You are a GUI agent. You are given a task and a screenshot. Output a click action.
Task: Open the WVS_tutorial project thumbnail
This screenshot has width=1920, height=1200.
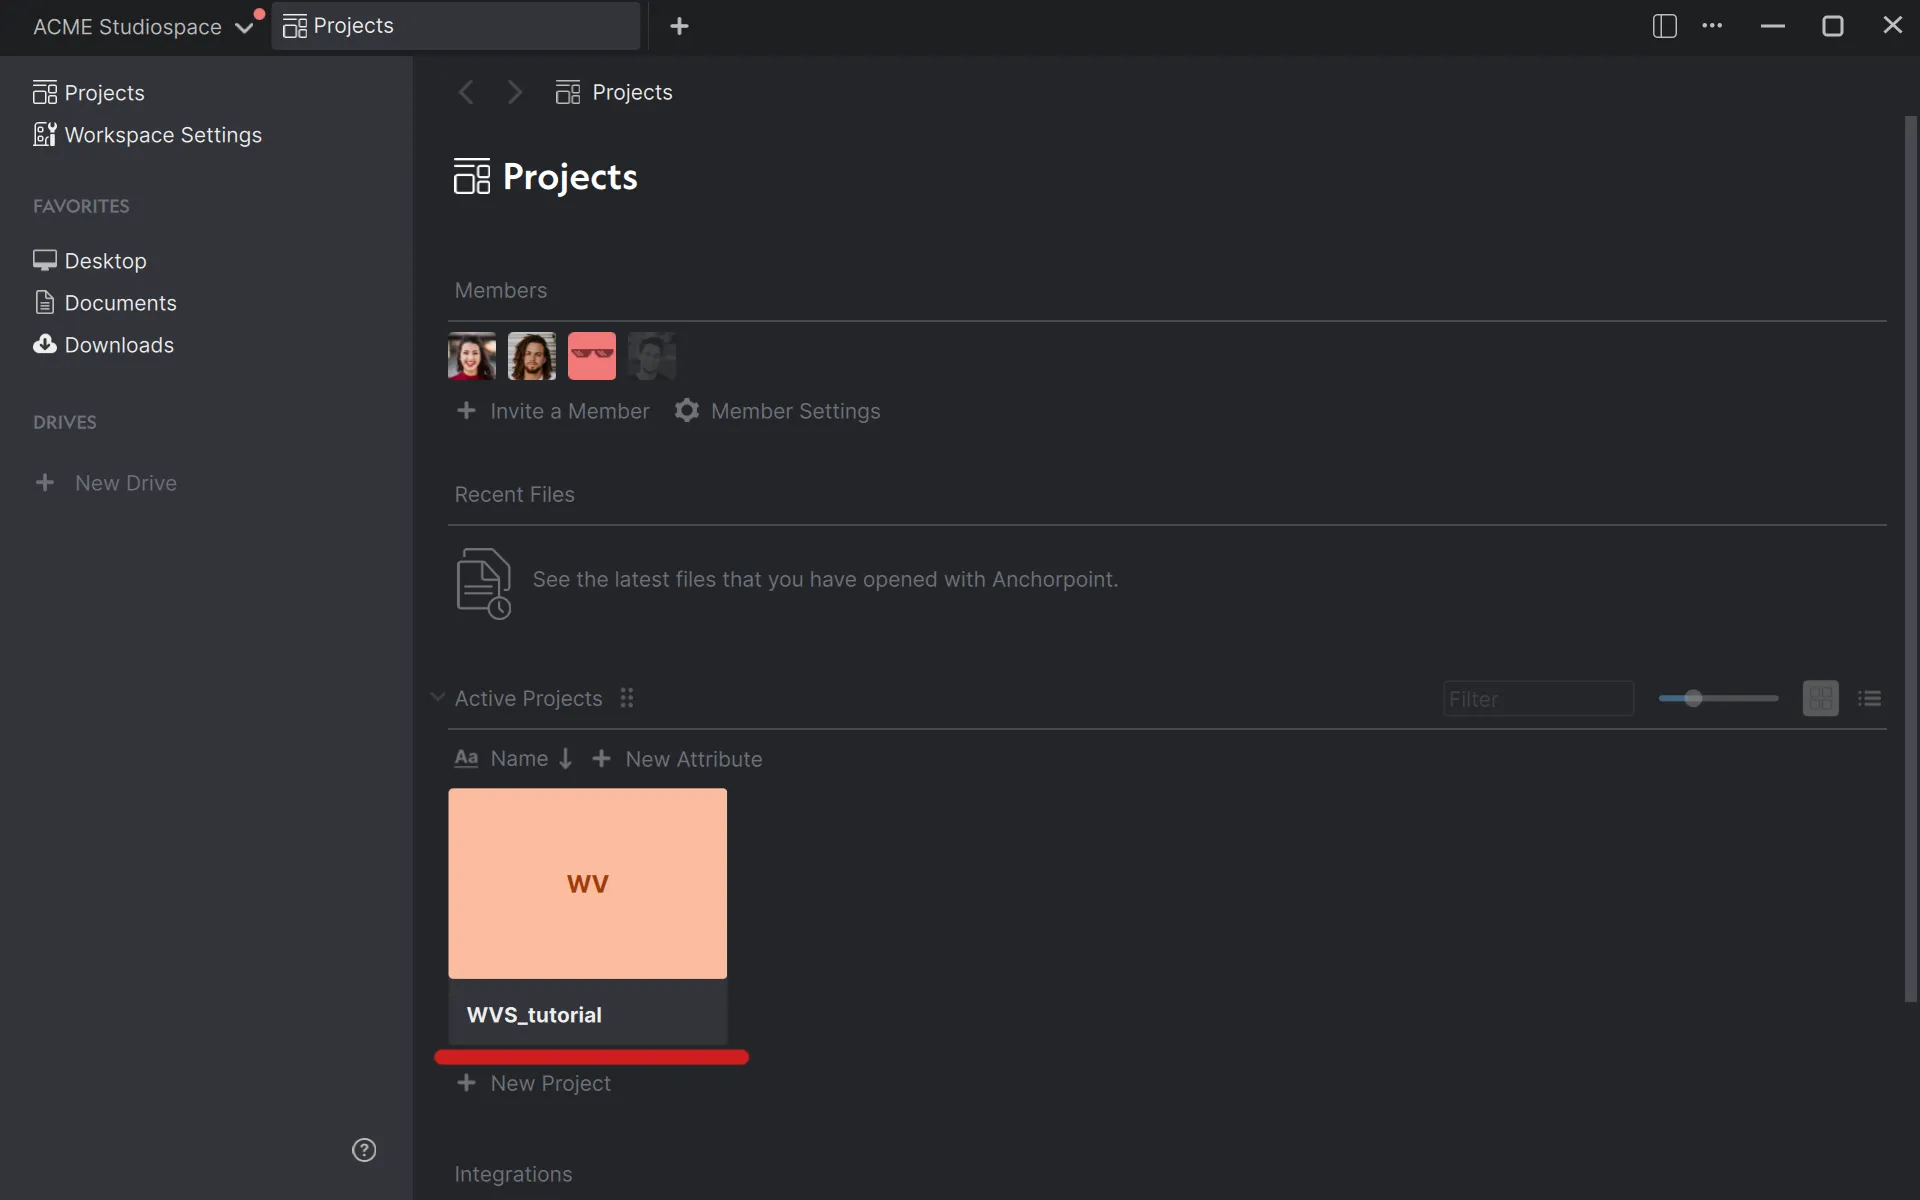click(588, 883)
